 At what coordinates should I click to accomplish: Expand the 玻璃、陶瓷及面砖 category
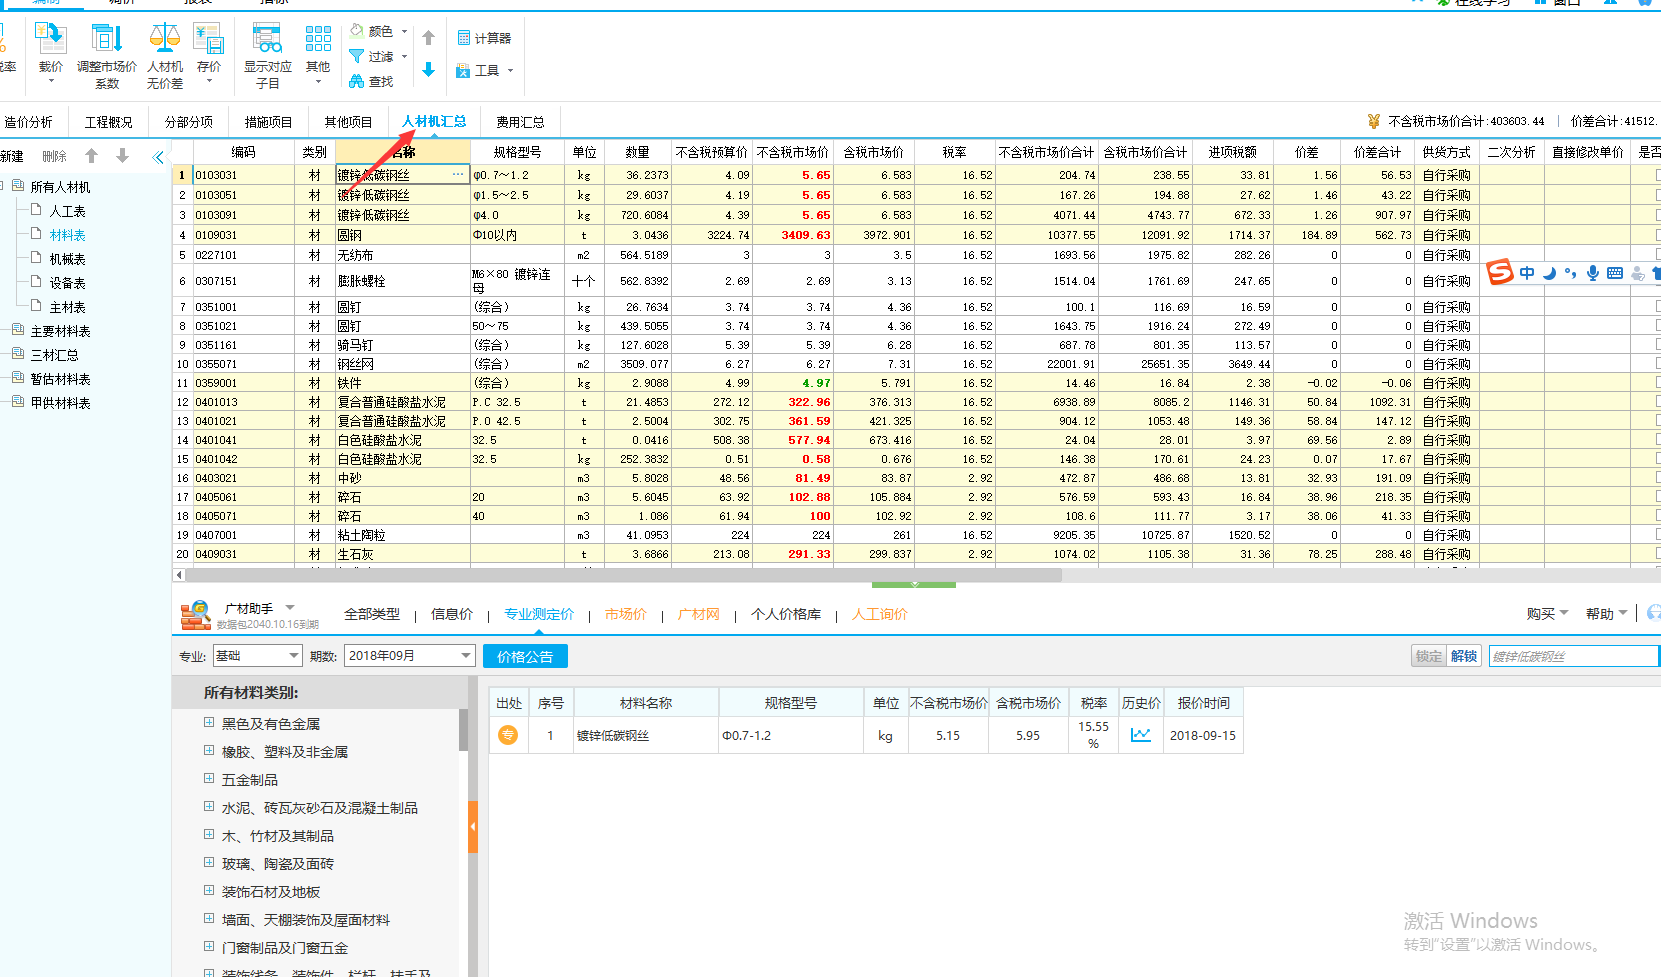(209, 862)
